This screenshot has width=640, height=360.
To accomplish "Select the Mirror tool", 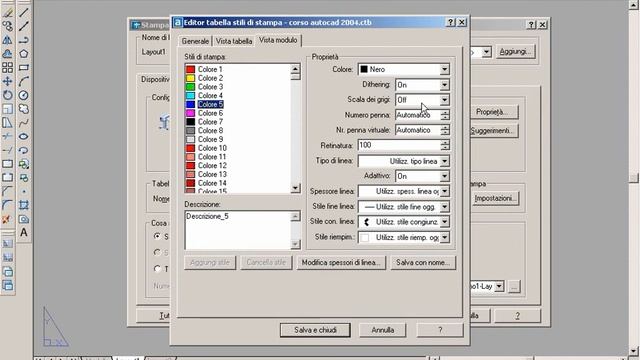I will tap(7, 40).
